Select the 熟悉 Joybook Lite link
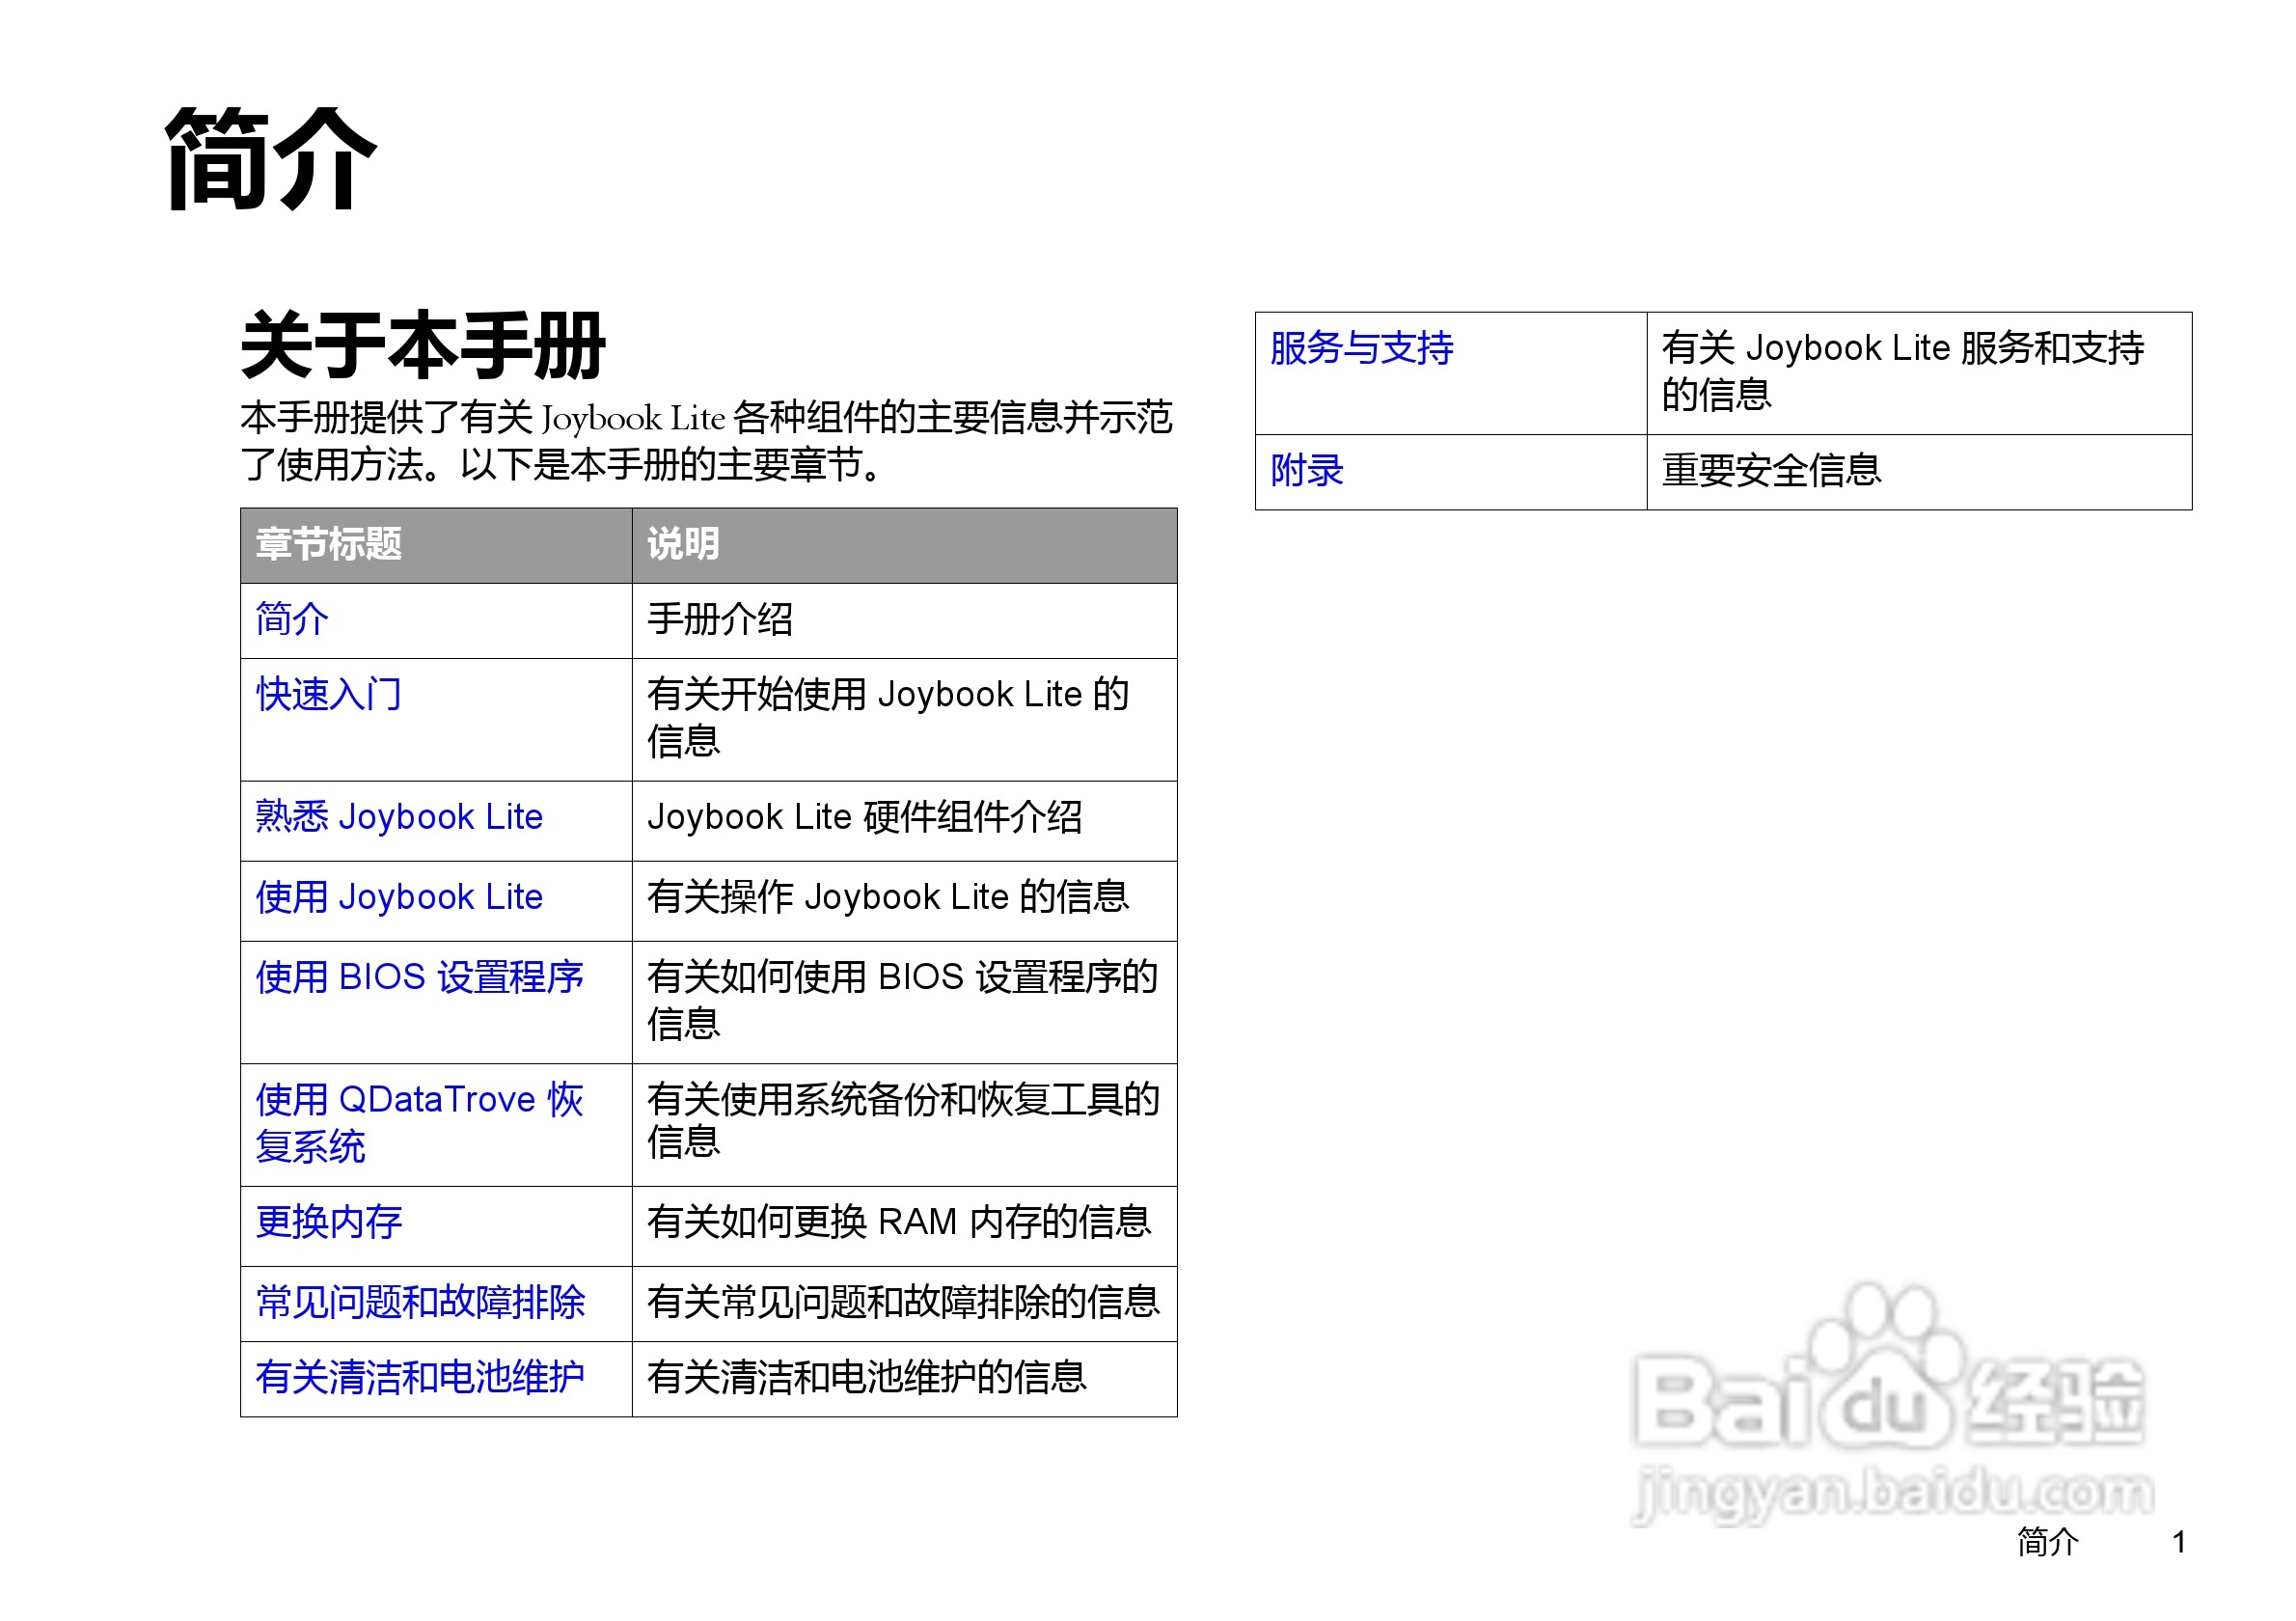Viewport: 2296px width, 1621px height. click(x=399, y=818)
